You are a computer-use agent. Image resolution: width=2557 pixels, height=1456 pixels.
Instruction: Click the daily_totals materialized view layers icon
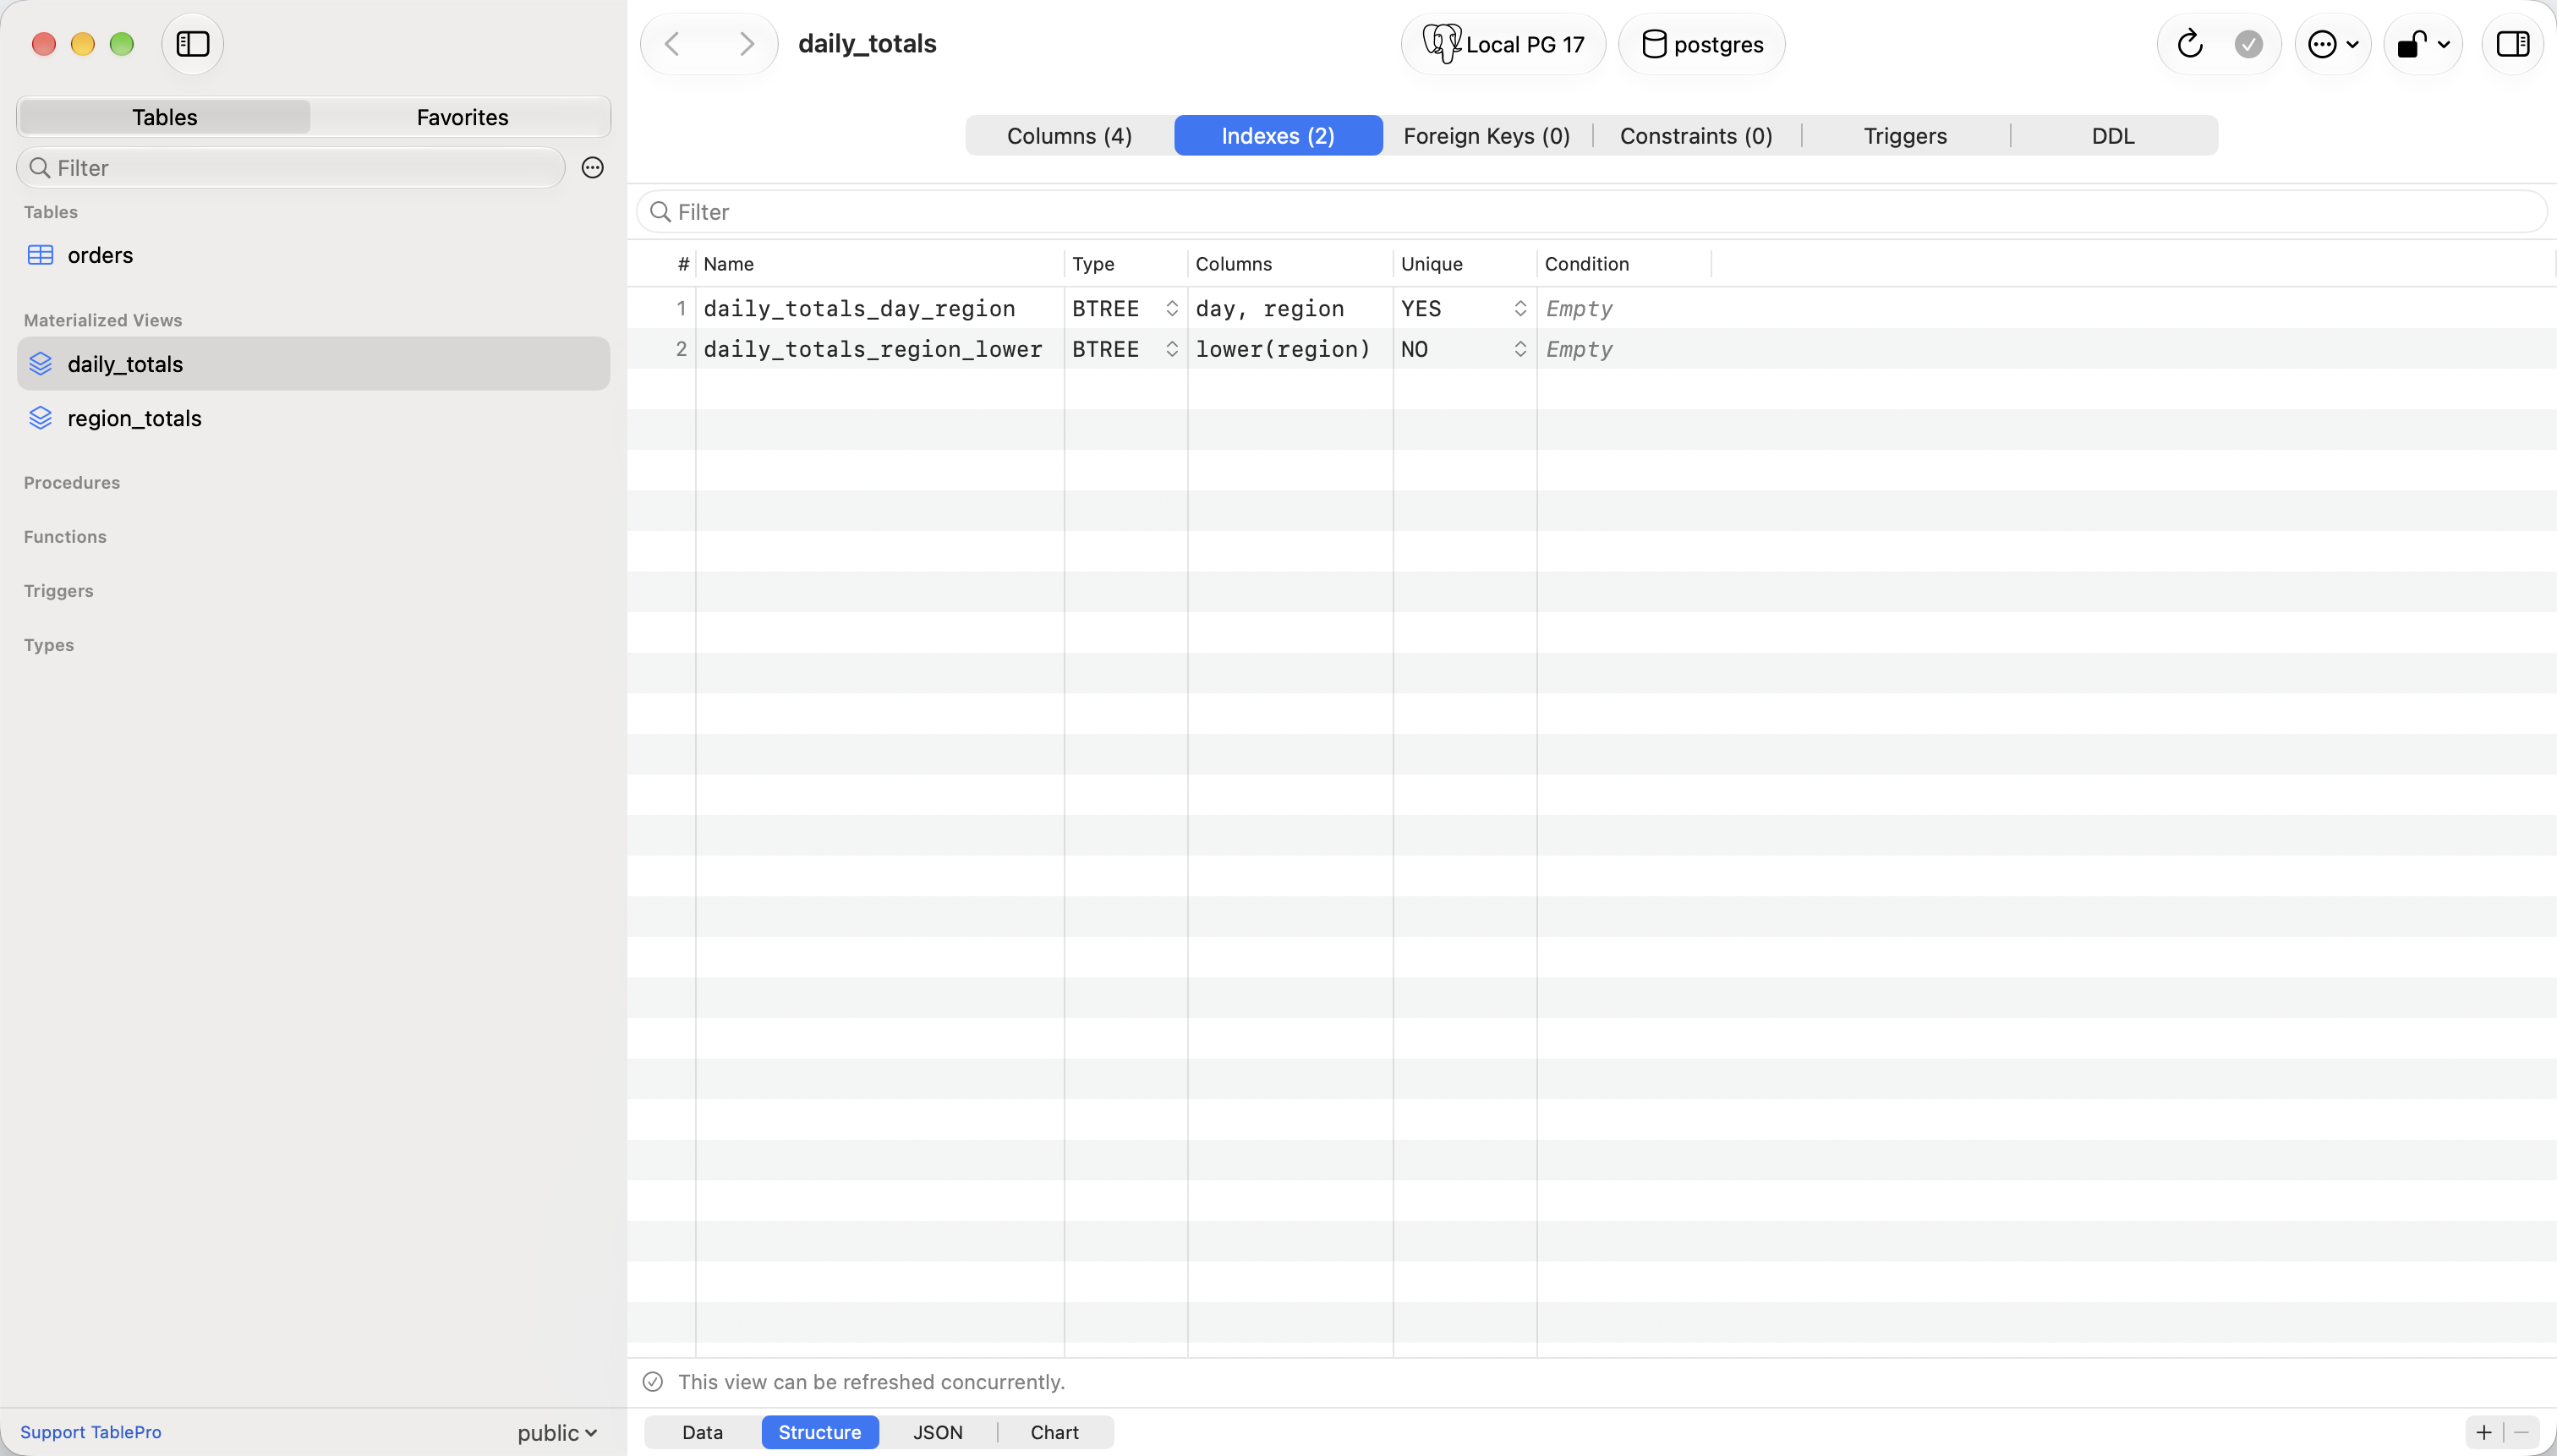(x=40, y=364)
